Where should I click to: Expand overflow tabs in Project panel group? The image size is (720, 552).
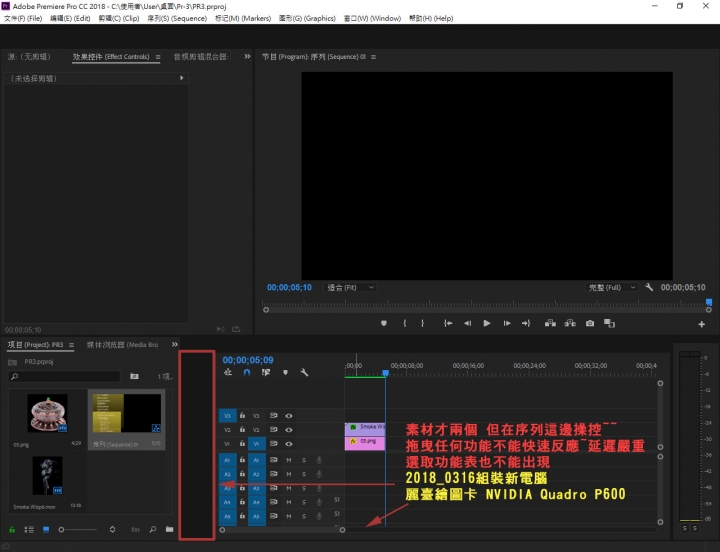point(174,344)
